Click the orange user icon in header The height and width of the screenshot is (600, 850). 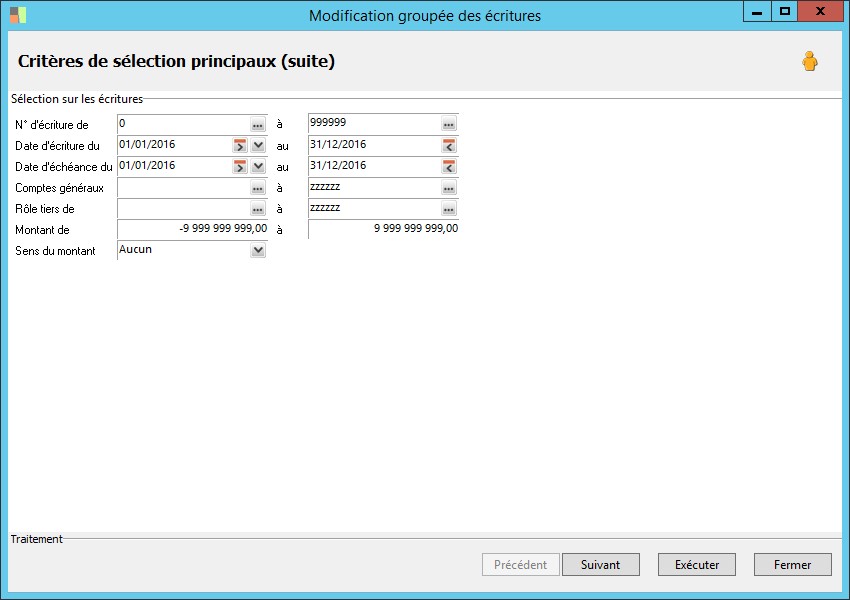pos(810,61)
